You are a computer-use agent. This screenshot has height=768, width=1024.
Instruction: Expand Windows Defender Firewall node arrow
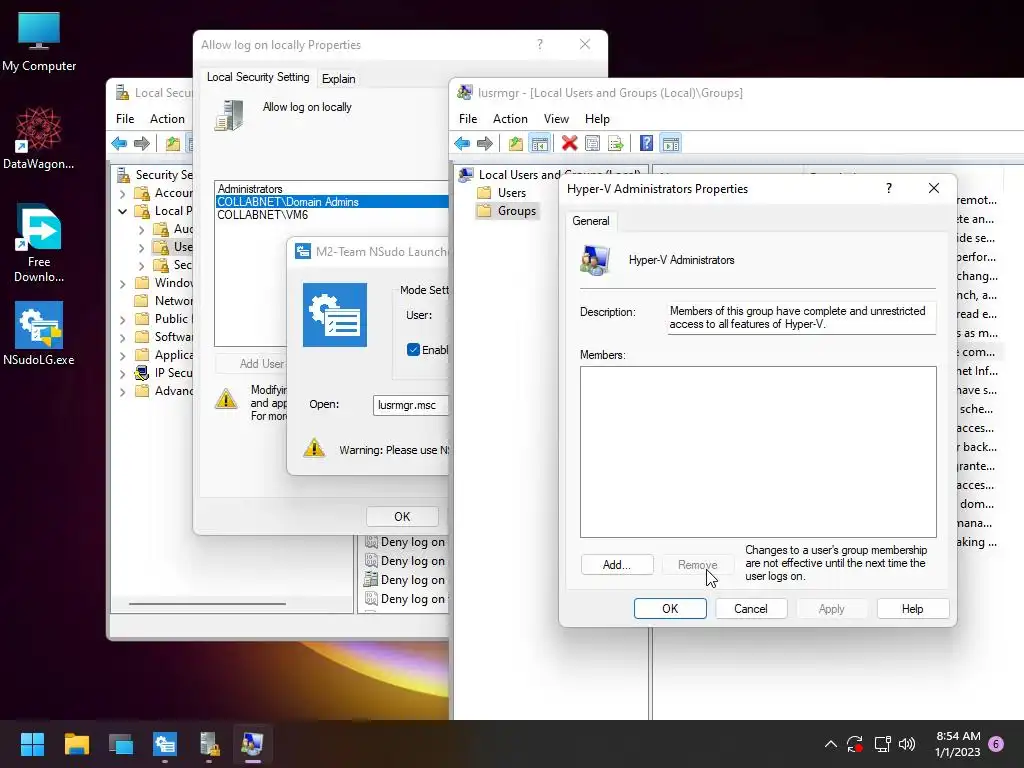point(122,283)
